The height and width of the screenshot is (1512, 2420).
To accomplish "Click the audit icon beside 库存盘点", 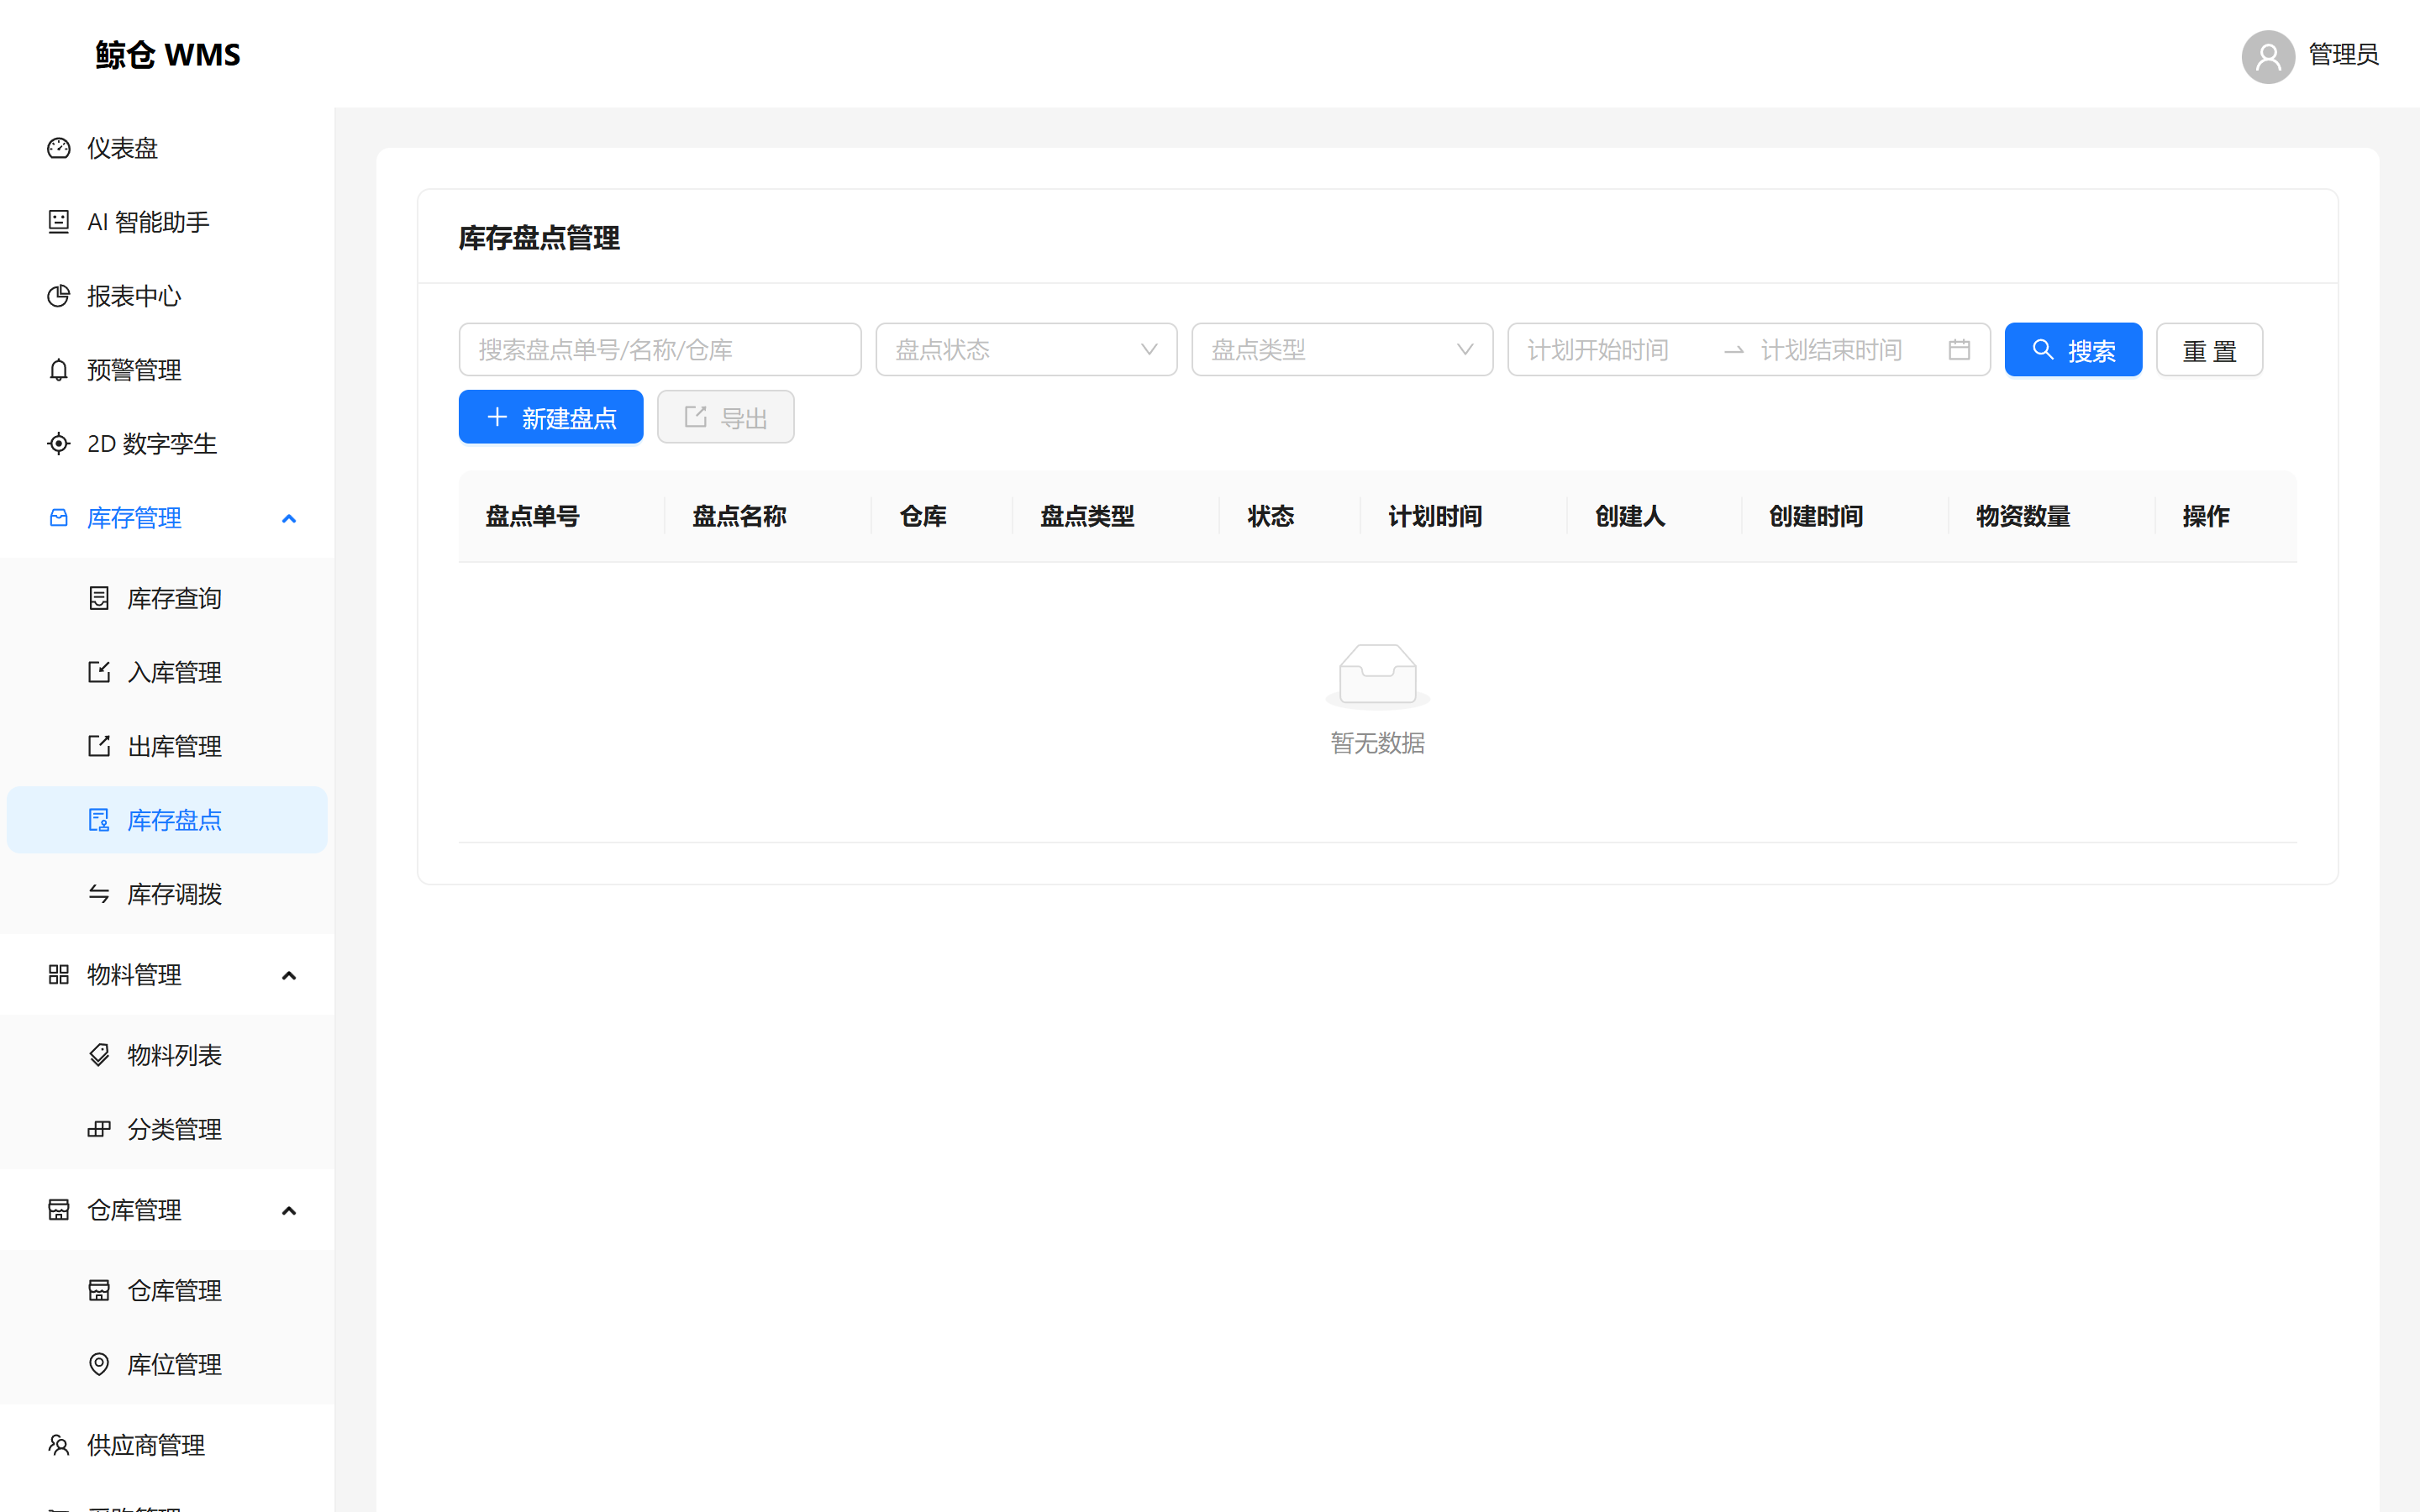I will [x=99, y=820].
